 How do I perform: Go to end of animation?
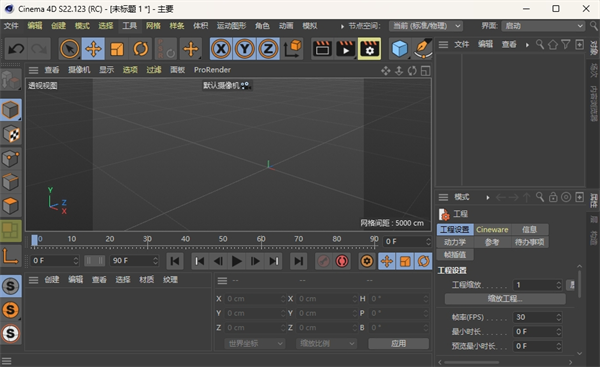coord(298,261)
